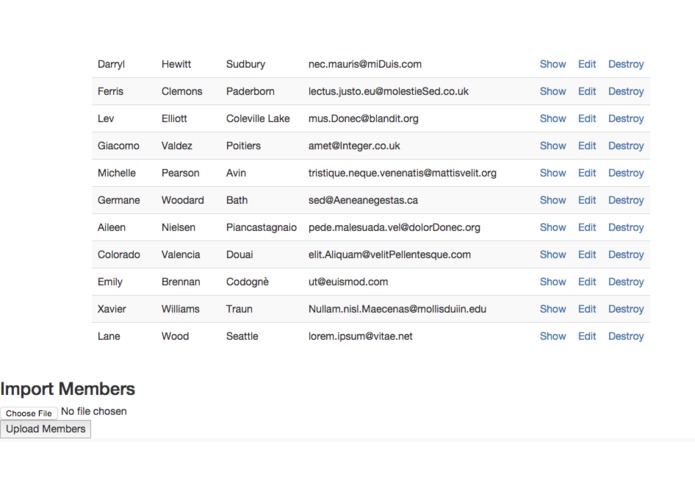
Task: Edit Colorado Valencia record
Action: pos(587,255)
